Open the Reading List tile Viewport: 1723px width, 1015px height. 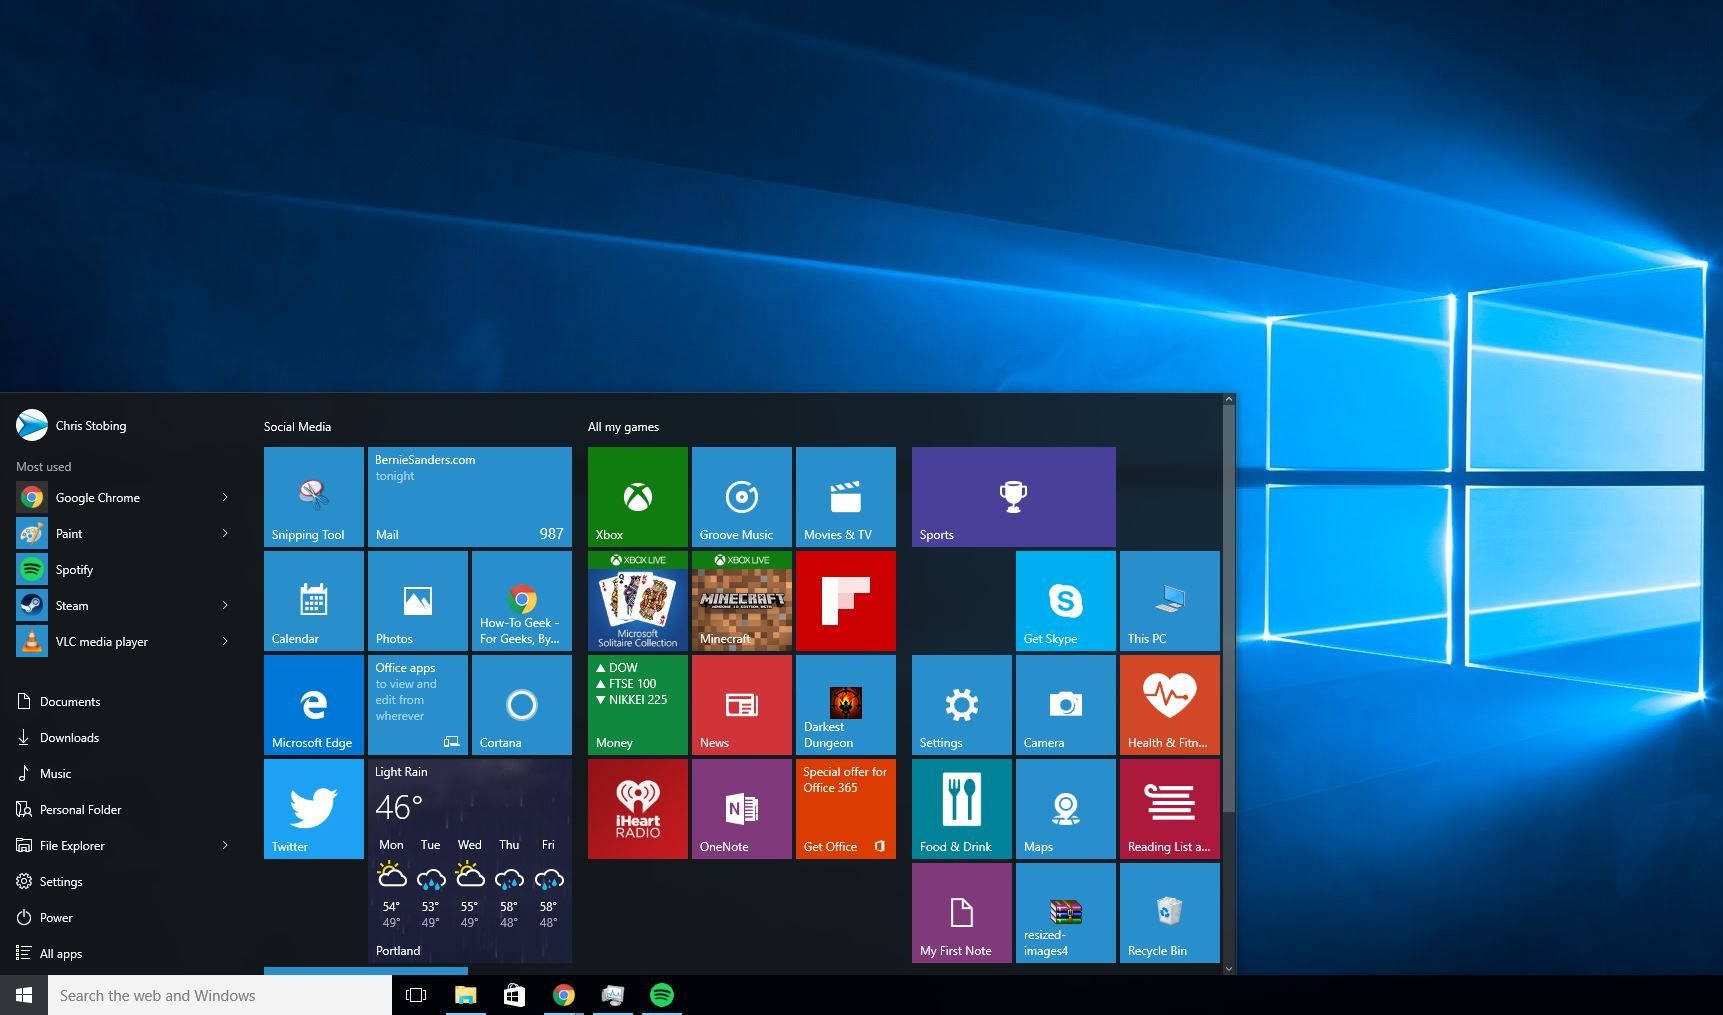(x=1170, y=809)
